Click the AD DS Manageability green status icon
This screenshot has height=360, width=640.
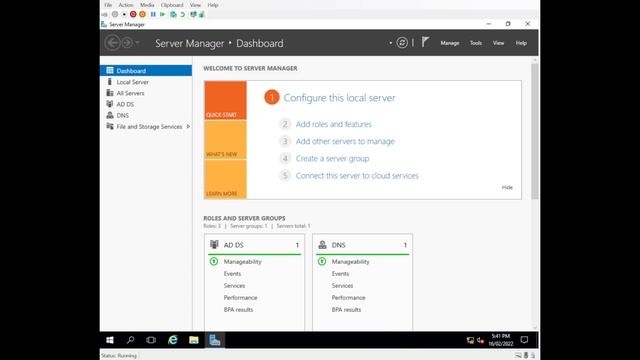(214, 261)
